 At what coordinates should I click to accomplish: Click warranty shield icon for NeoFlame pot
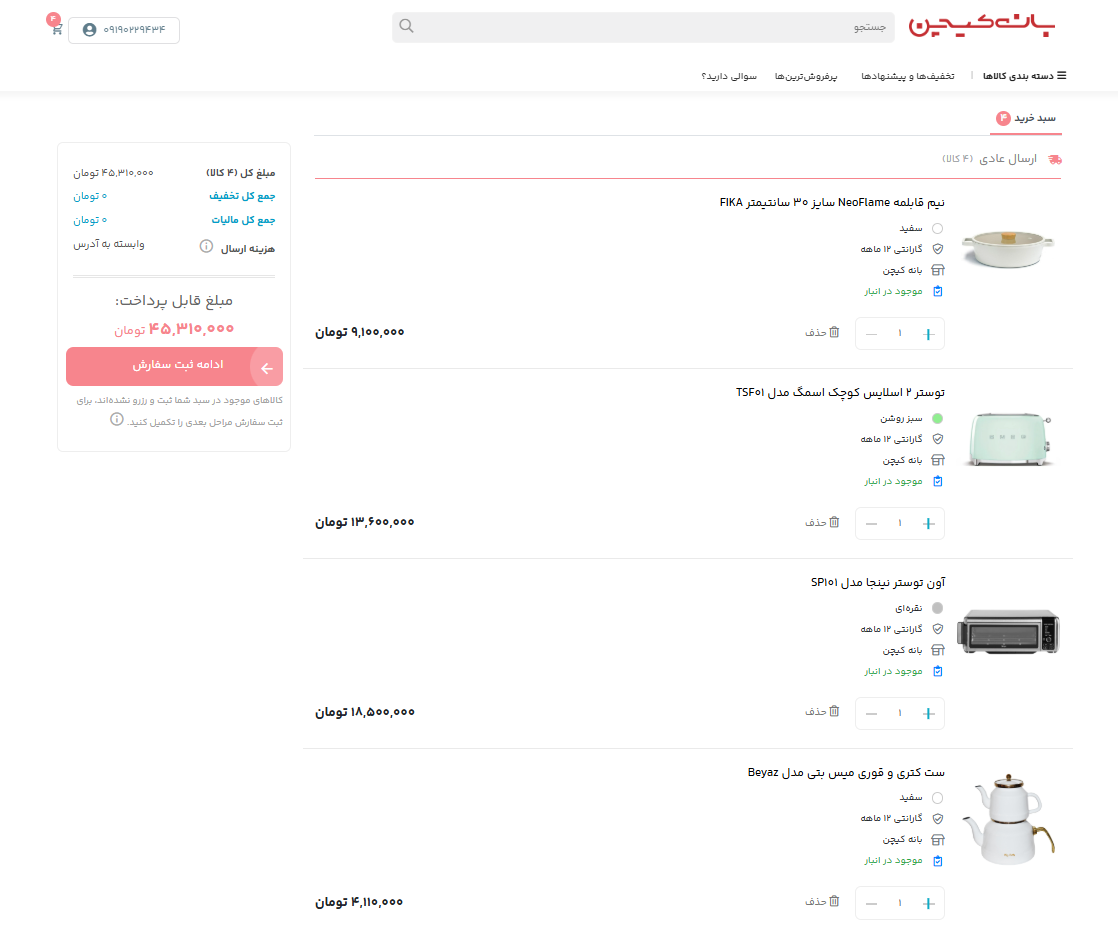(938, 249)
